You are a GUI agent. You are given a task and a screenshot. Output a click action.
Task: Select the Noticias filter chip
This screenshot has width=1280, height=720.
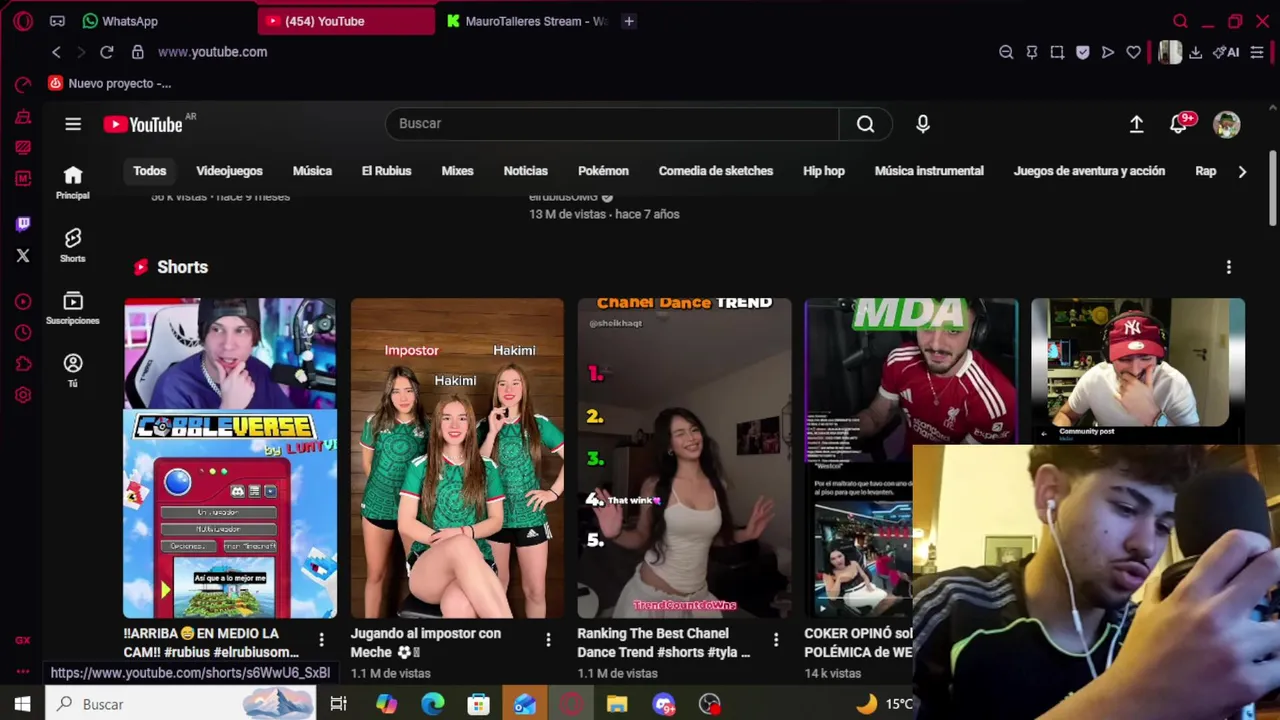pyautogui.click(x=525, y=171)
